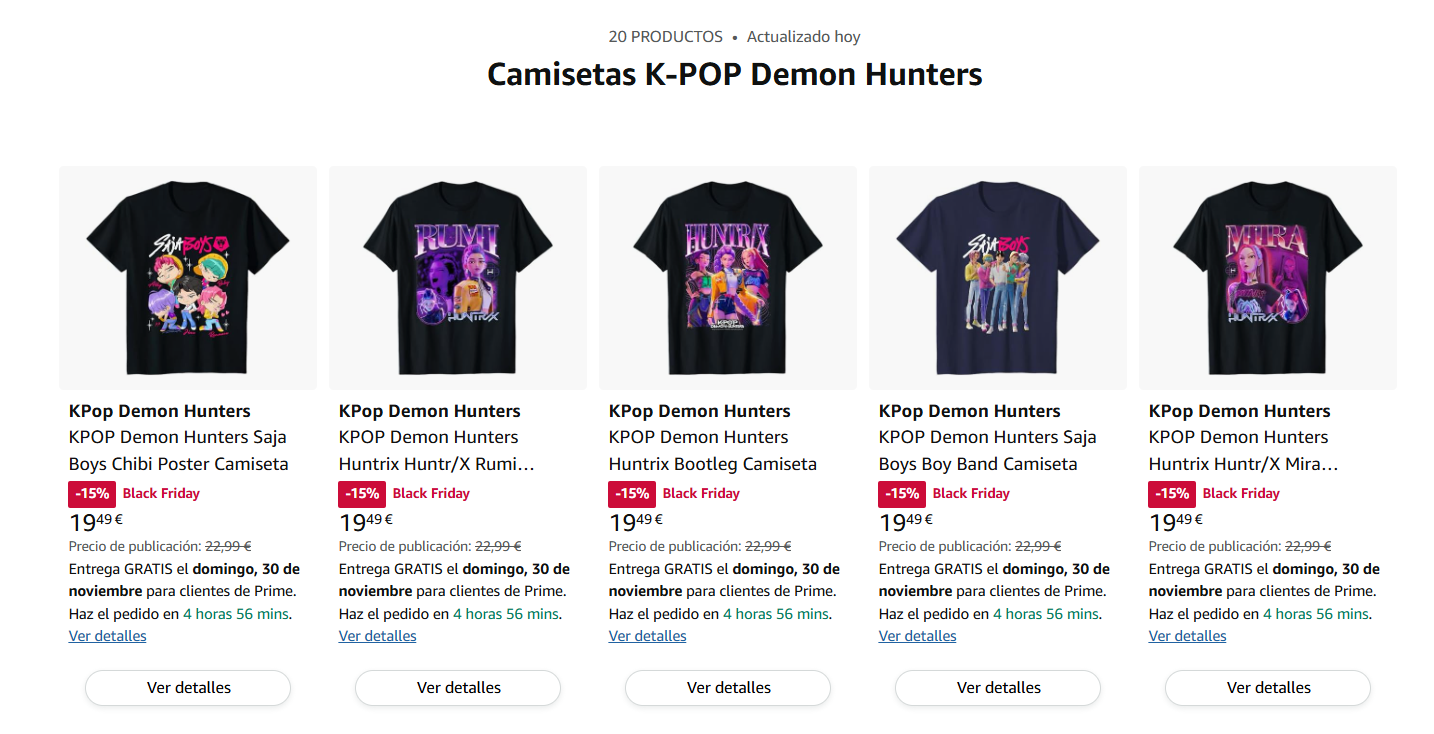This screenshot has height=734, width=1434.
Task: Open 'Saja Boys Boy Band Camiseta' product title
Action: [x=987, y=451]
